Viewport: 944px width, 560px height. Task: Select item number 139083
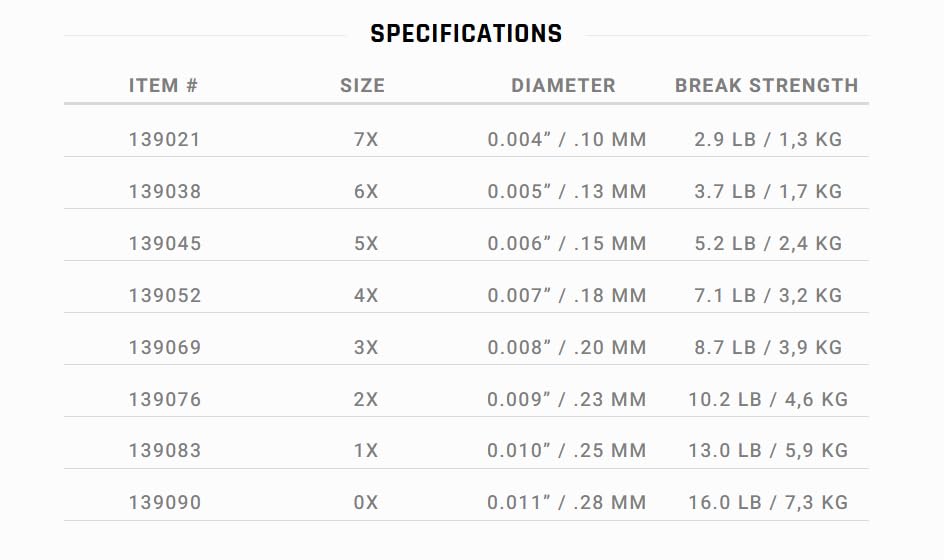[x=165, y=450]
